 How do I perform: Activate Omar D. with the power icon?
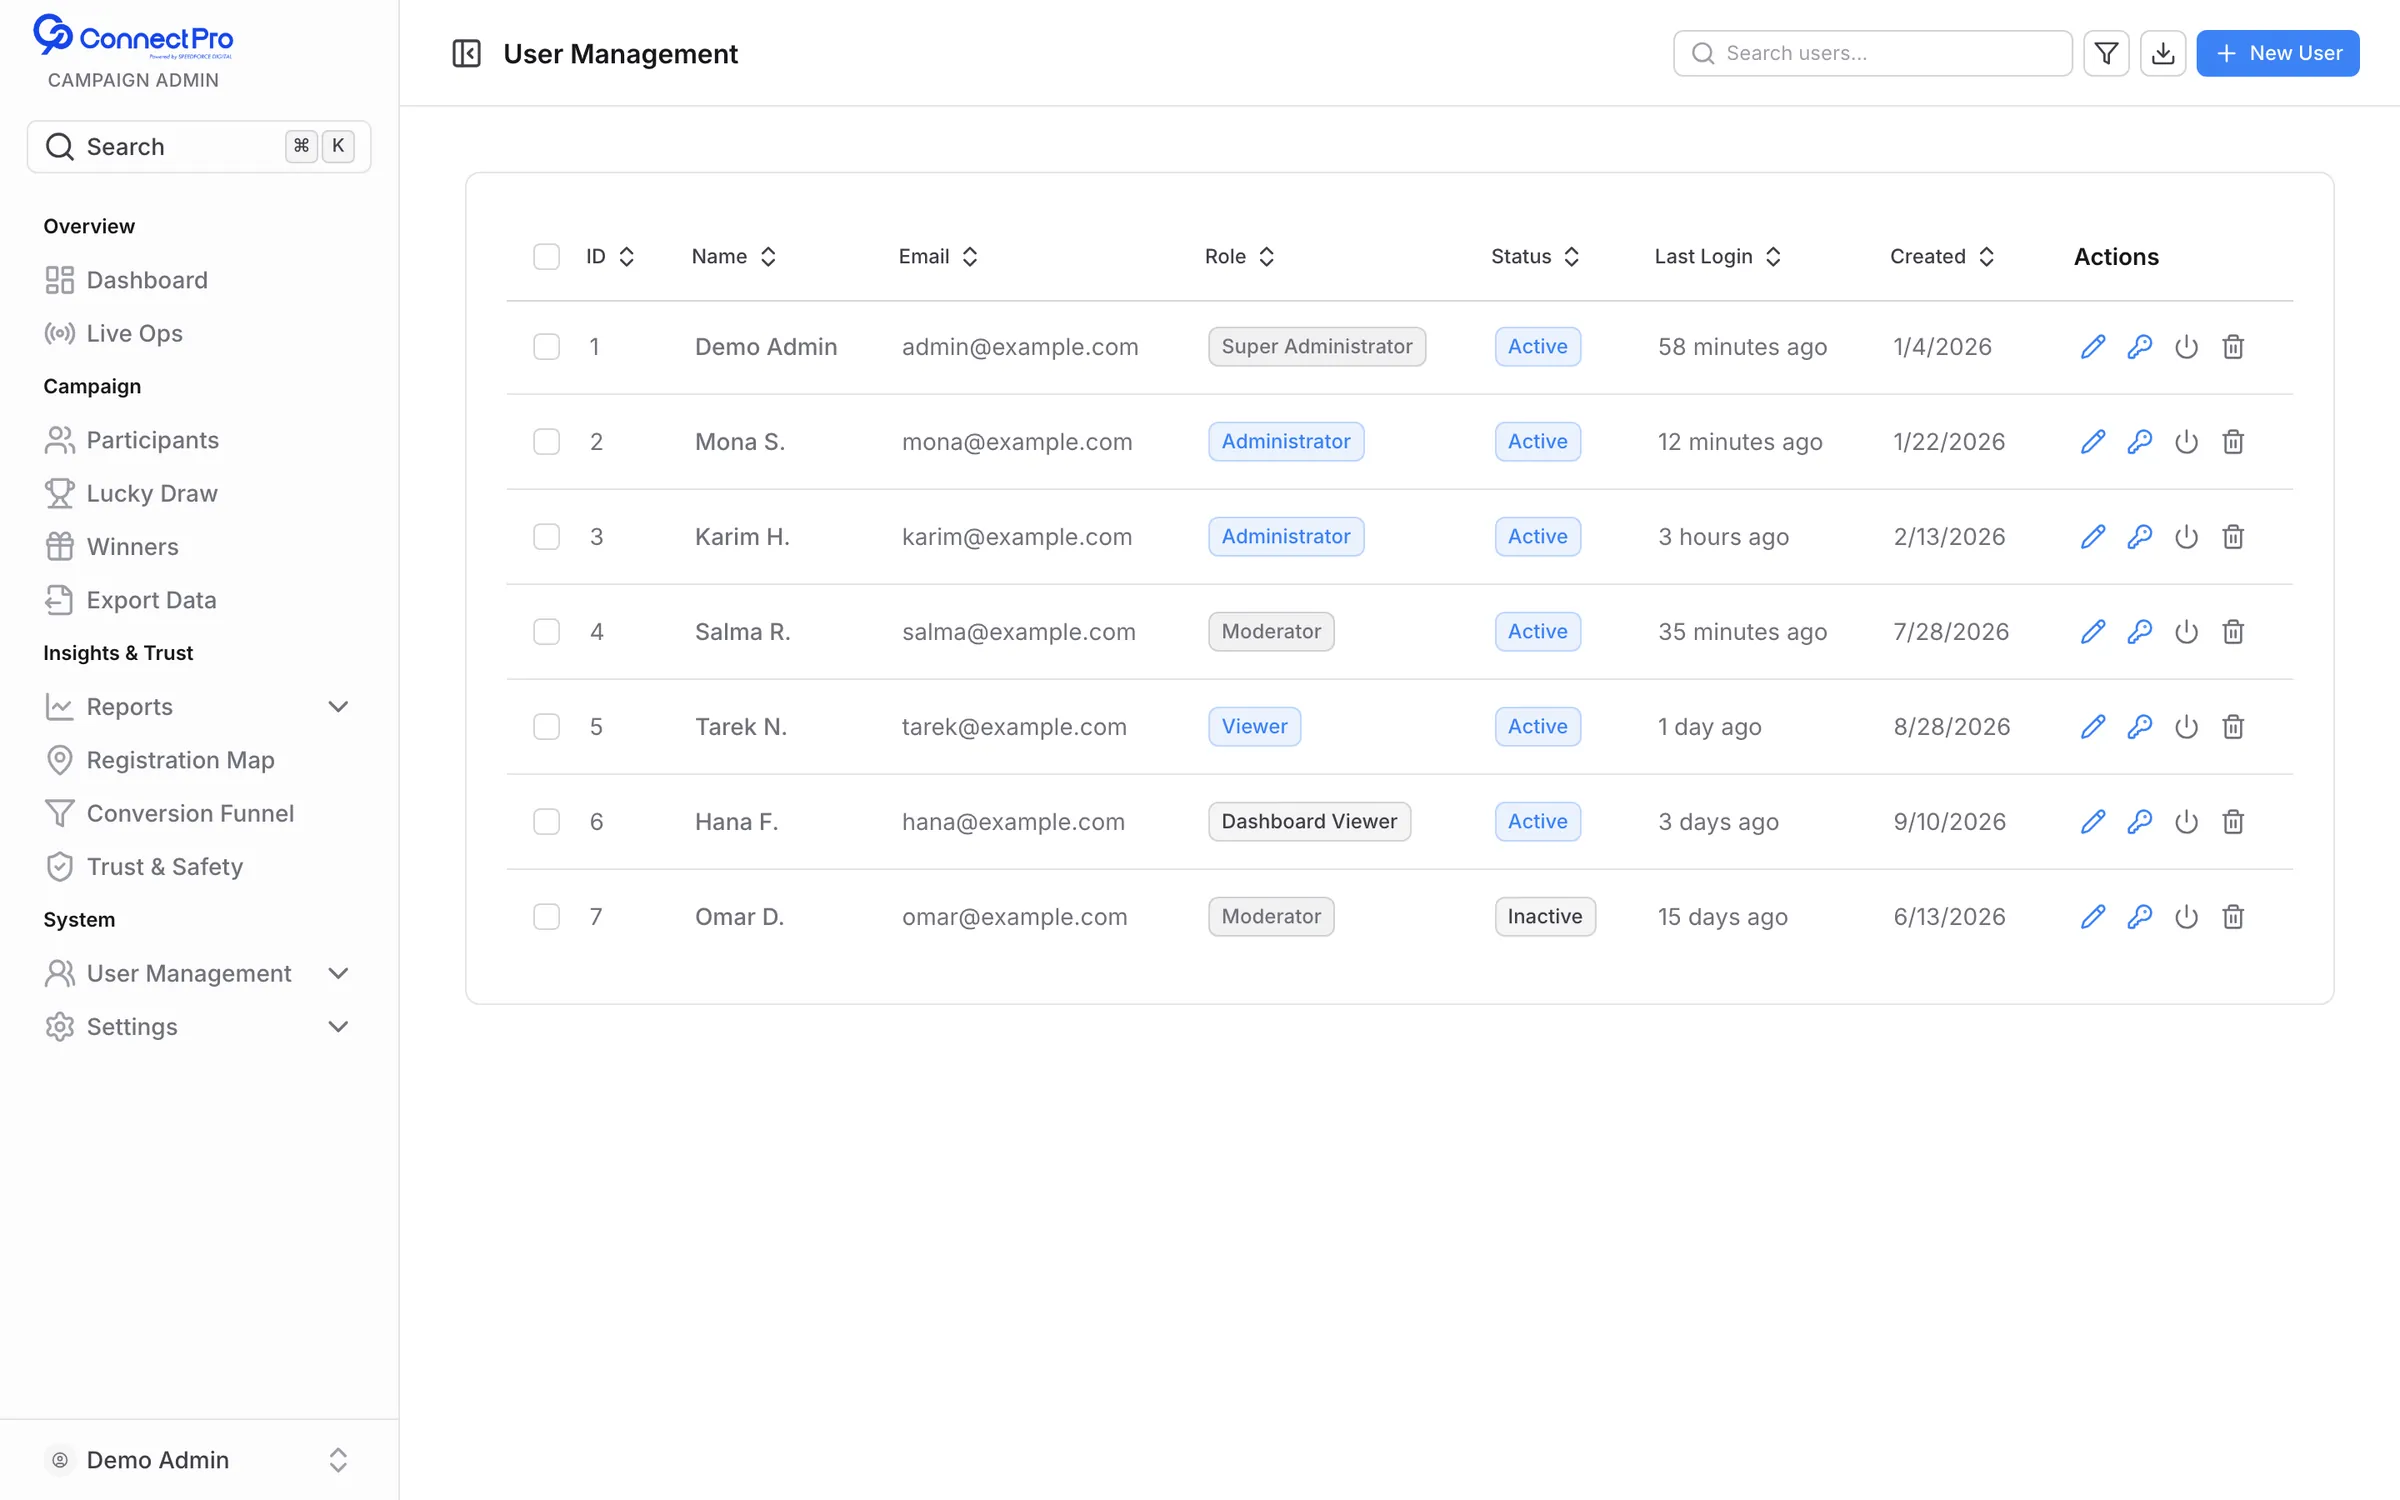click(2187, 917)
